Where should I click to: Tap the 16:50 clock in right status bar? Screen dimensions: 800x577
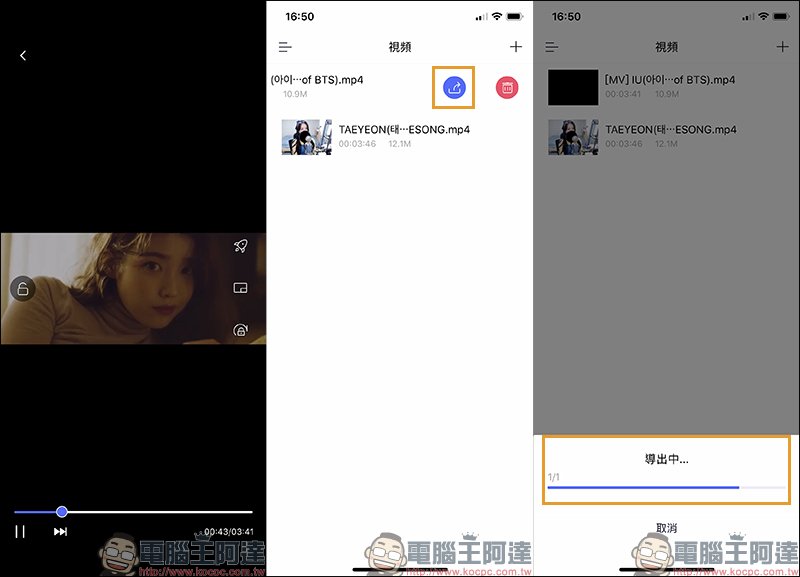(x=566, y=17)
